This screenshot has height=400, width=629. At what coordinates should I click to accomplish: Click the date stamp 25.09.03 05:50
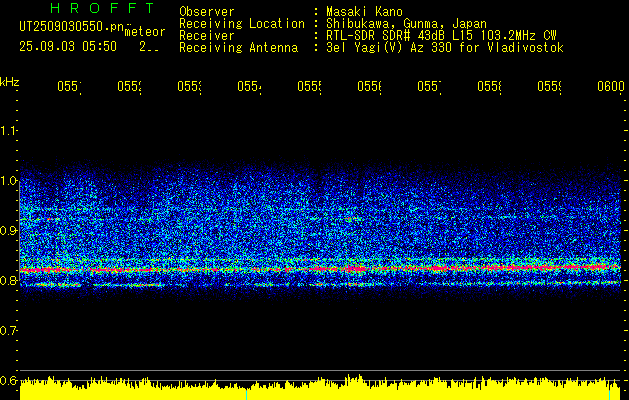68,47
